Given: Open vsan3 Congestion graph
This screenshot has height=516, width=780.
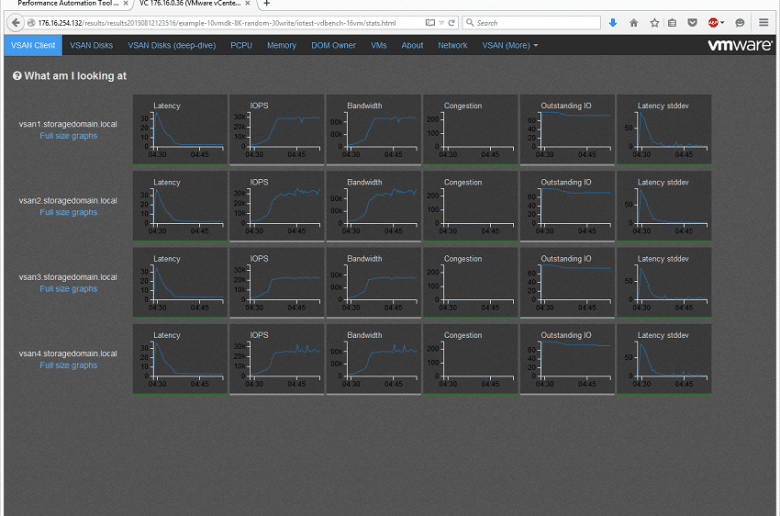Looking at the screenshot, I should tap(471, 283).
